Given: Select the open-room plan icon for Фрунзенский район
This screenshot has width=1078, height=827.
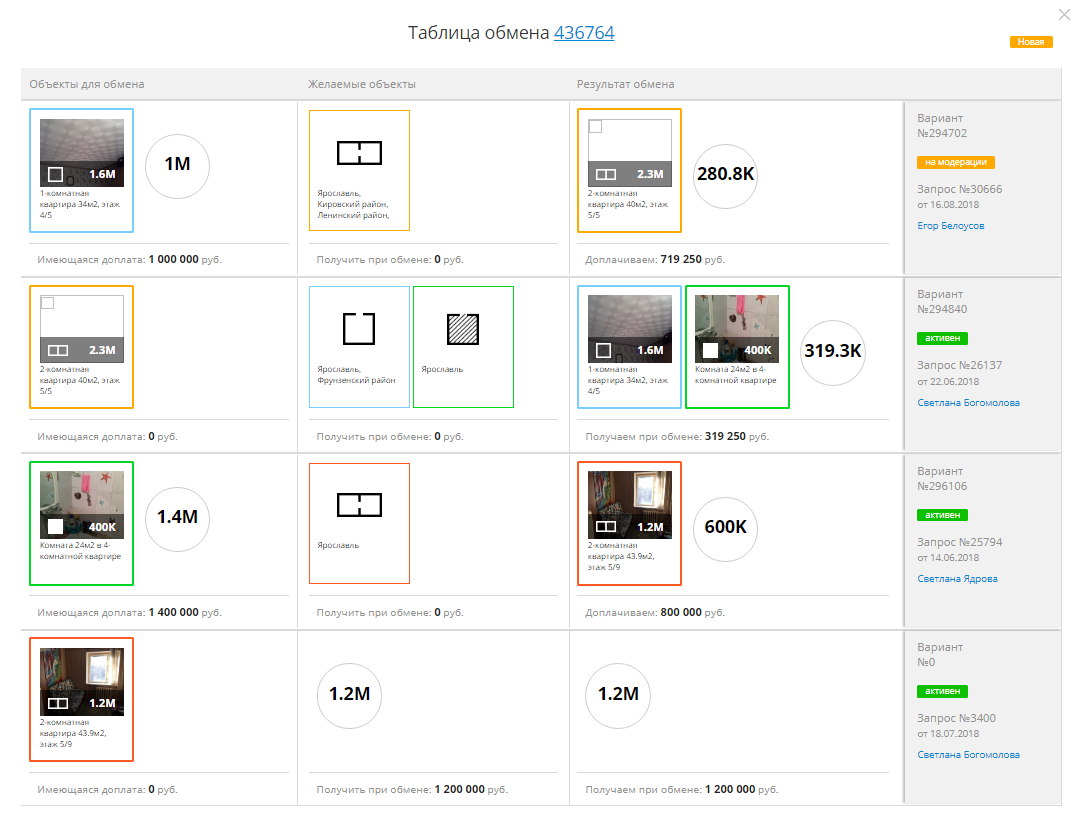Looking at the screenshot, I should click(x=358, y=329).
